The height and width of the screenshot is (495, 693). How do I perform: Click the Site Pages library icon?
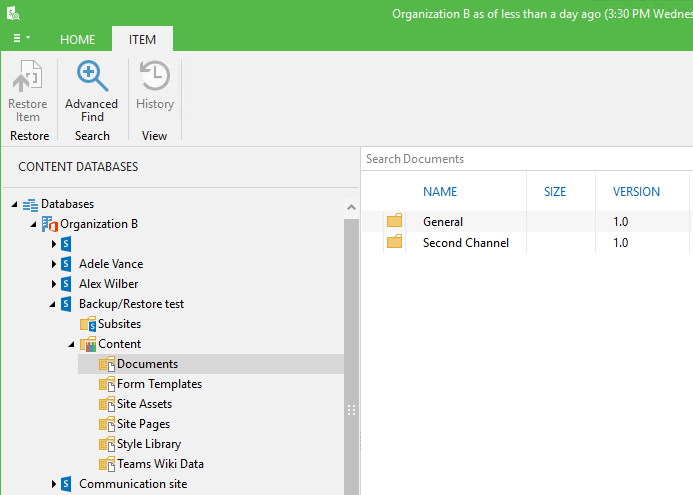[107, 424]
